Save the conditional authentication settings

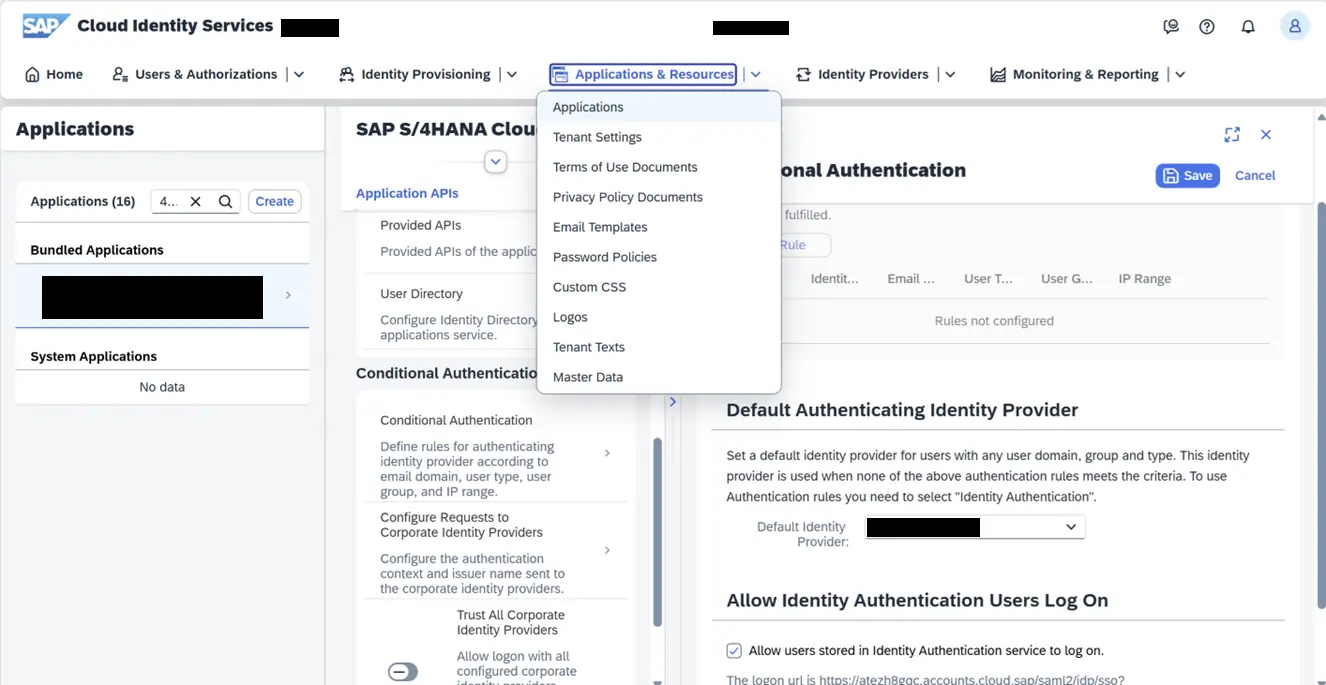point(1188,175)
